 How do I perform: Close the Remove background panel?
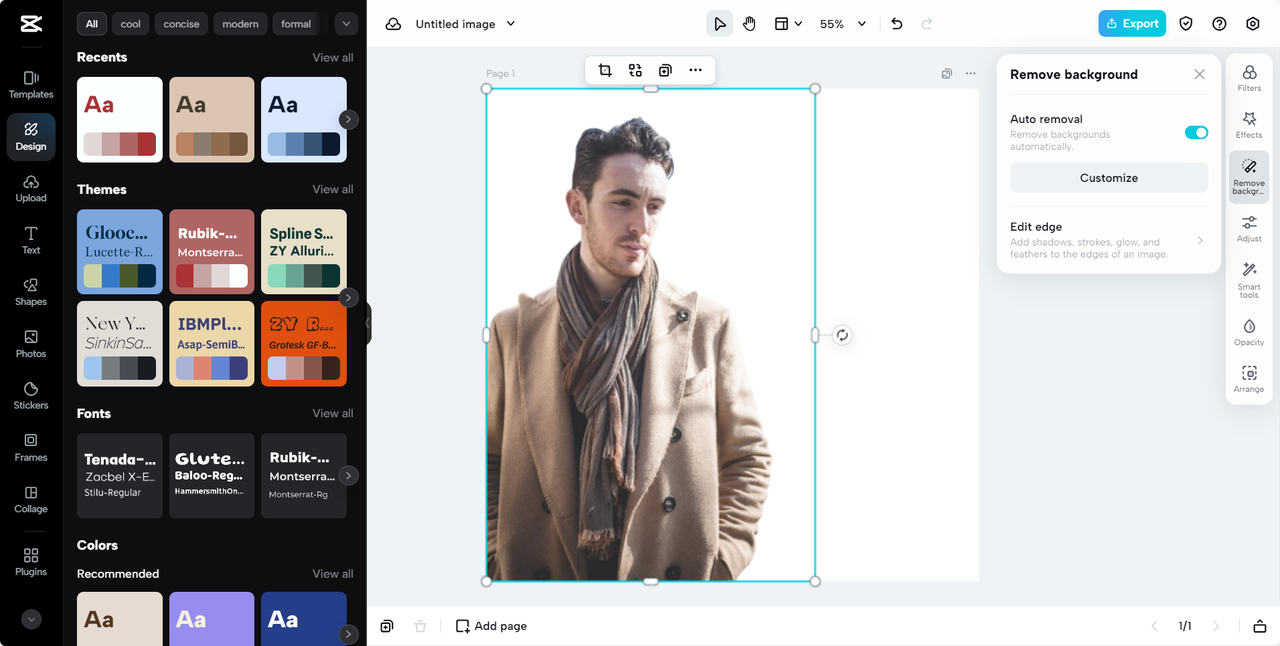(x=1200, y=74)
